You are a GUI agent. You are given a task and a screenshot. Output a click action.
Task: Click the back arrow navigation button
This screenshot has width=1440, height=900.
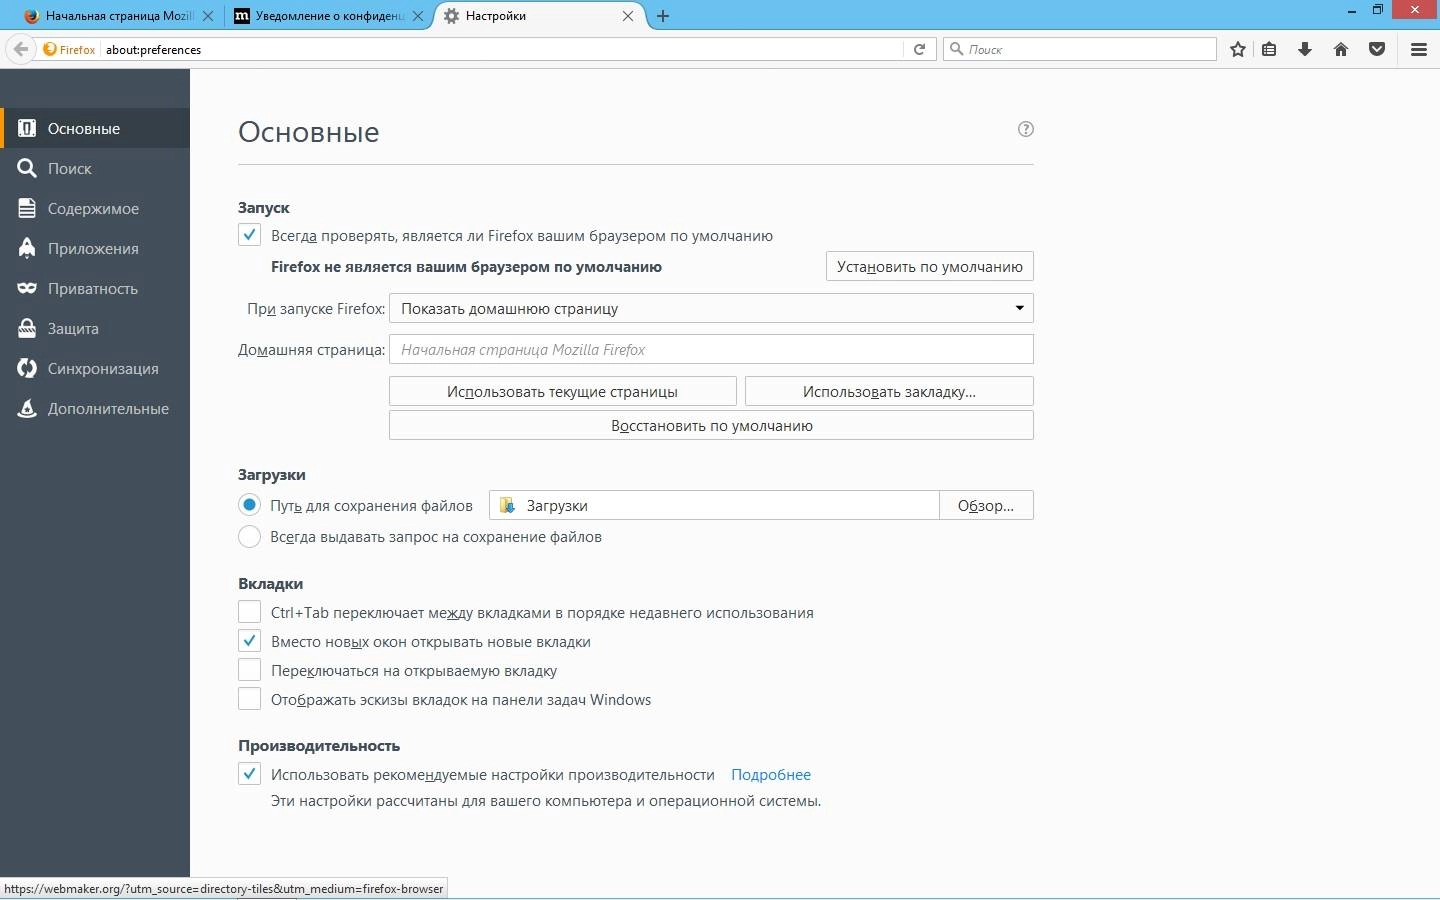pyautogui.click(x=21, y=49)
